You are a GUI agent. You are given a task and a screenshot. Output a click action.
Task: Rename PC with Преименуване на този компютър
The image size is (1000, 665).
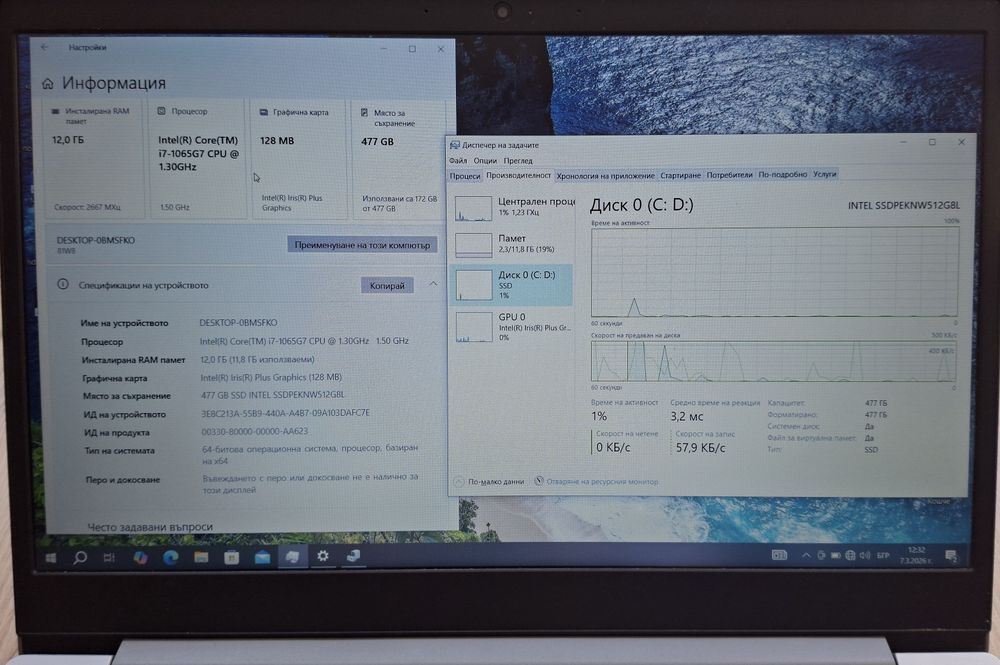point(362,245)
